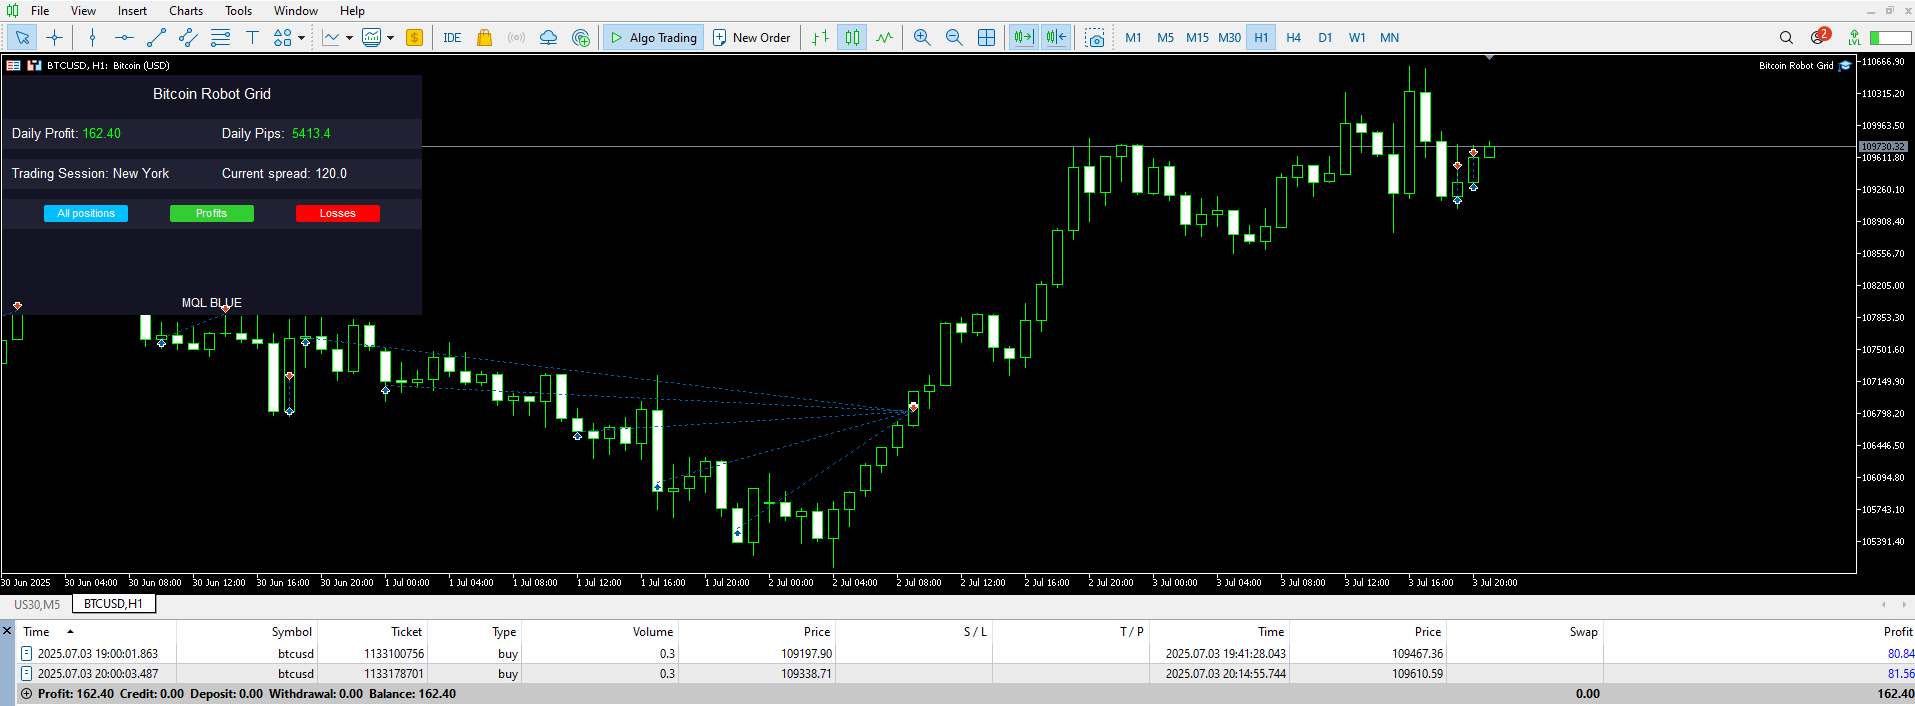The image size is (1915, 706).
Task: Click the connection strength progress bar
Action: point(1890,38)
